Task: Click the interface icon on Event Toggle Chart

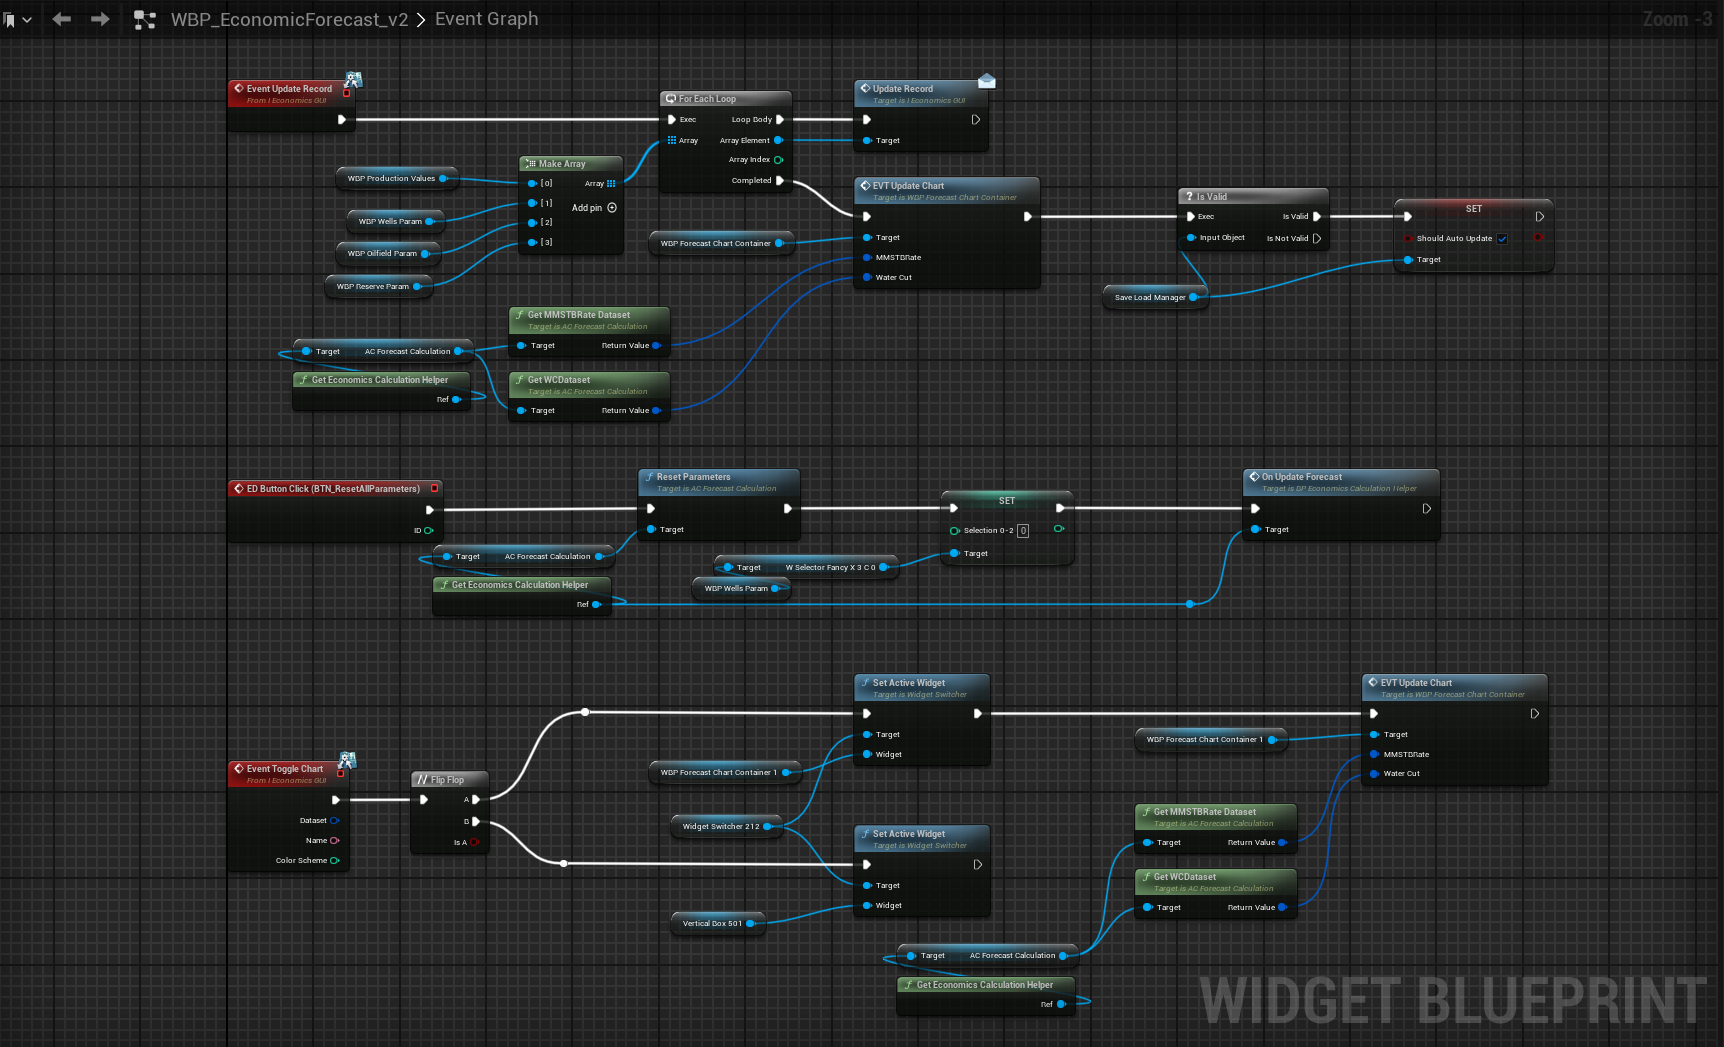Action: (347, 760)
